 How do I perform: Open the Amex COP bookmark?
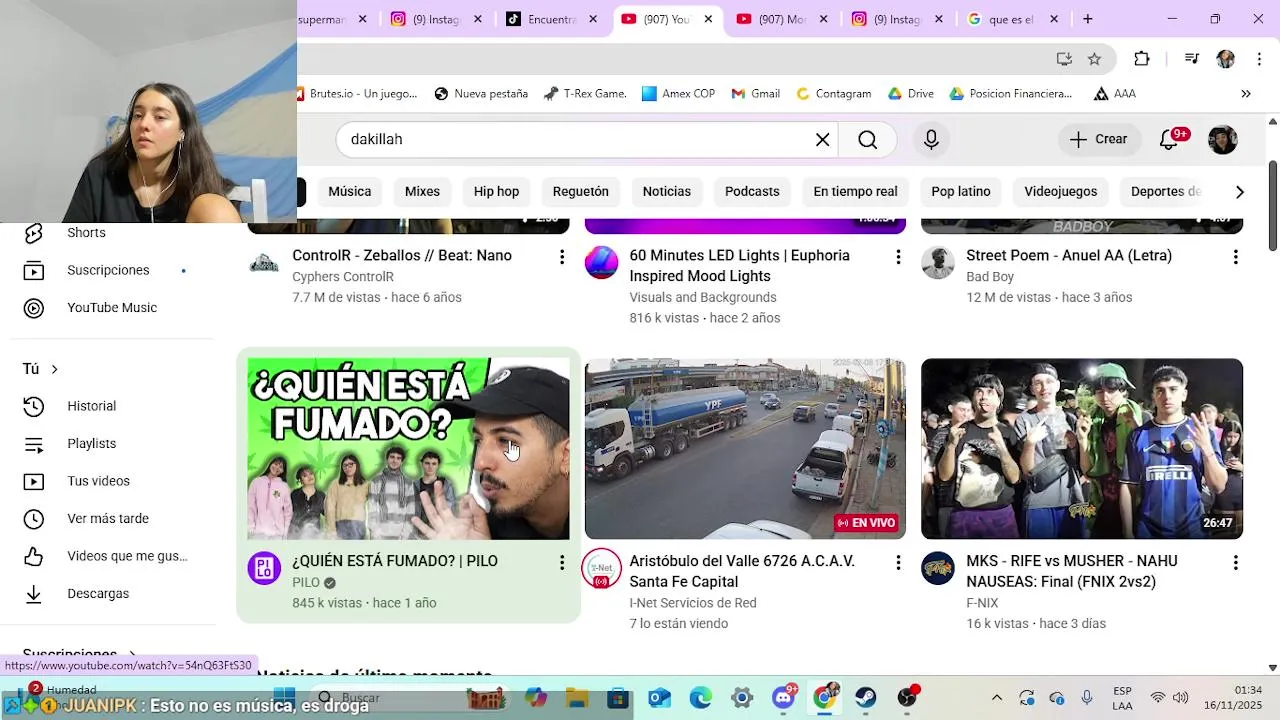point(678,94)
